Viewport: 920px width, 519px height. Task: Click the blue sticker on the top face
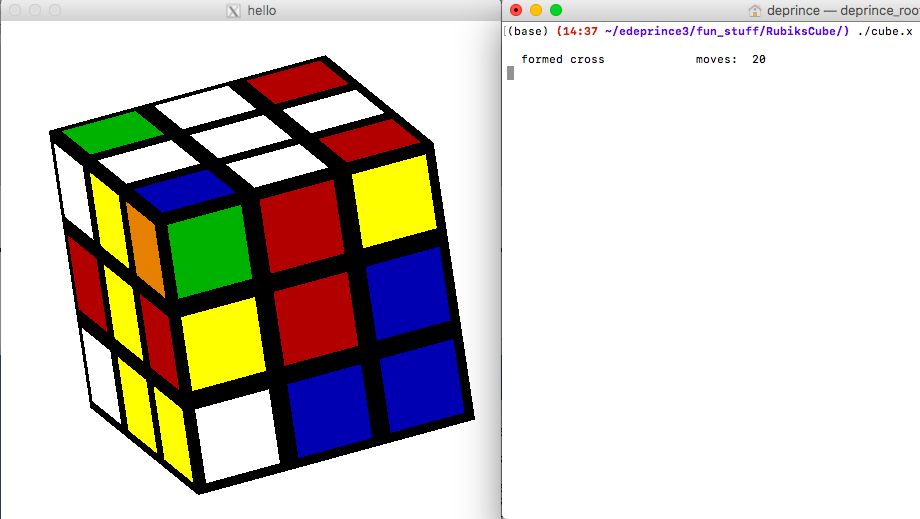185,189
